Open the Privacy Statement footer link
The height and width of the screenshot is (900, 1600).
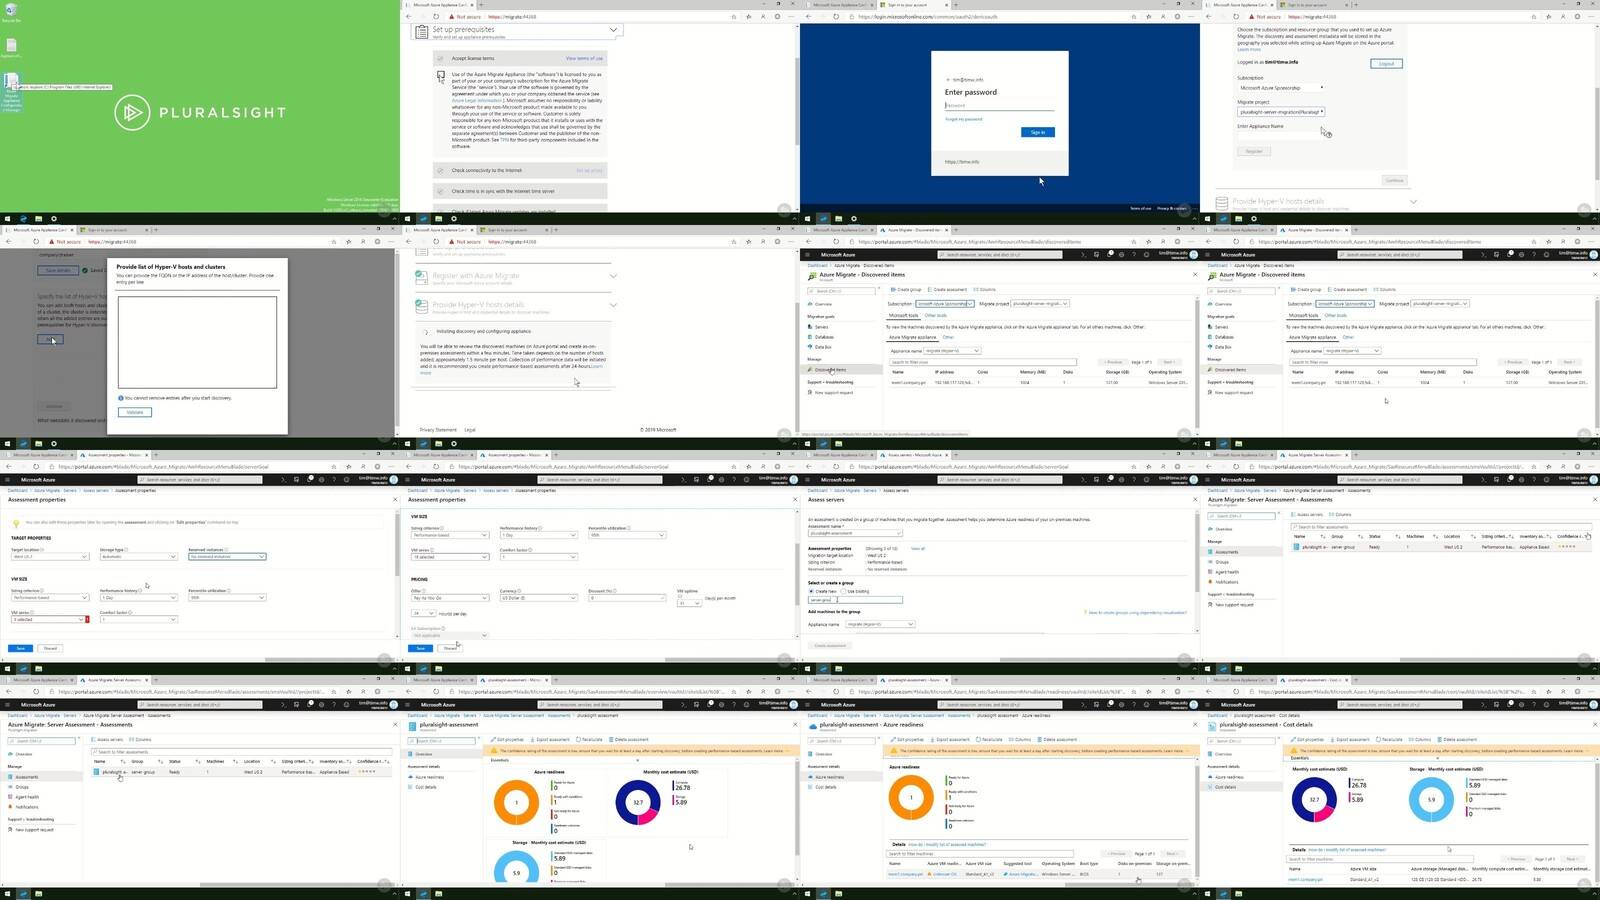pyautogui.click(x=440, y=430)
